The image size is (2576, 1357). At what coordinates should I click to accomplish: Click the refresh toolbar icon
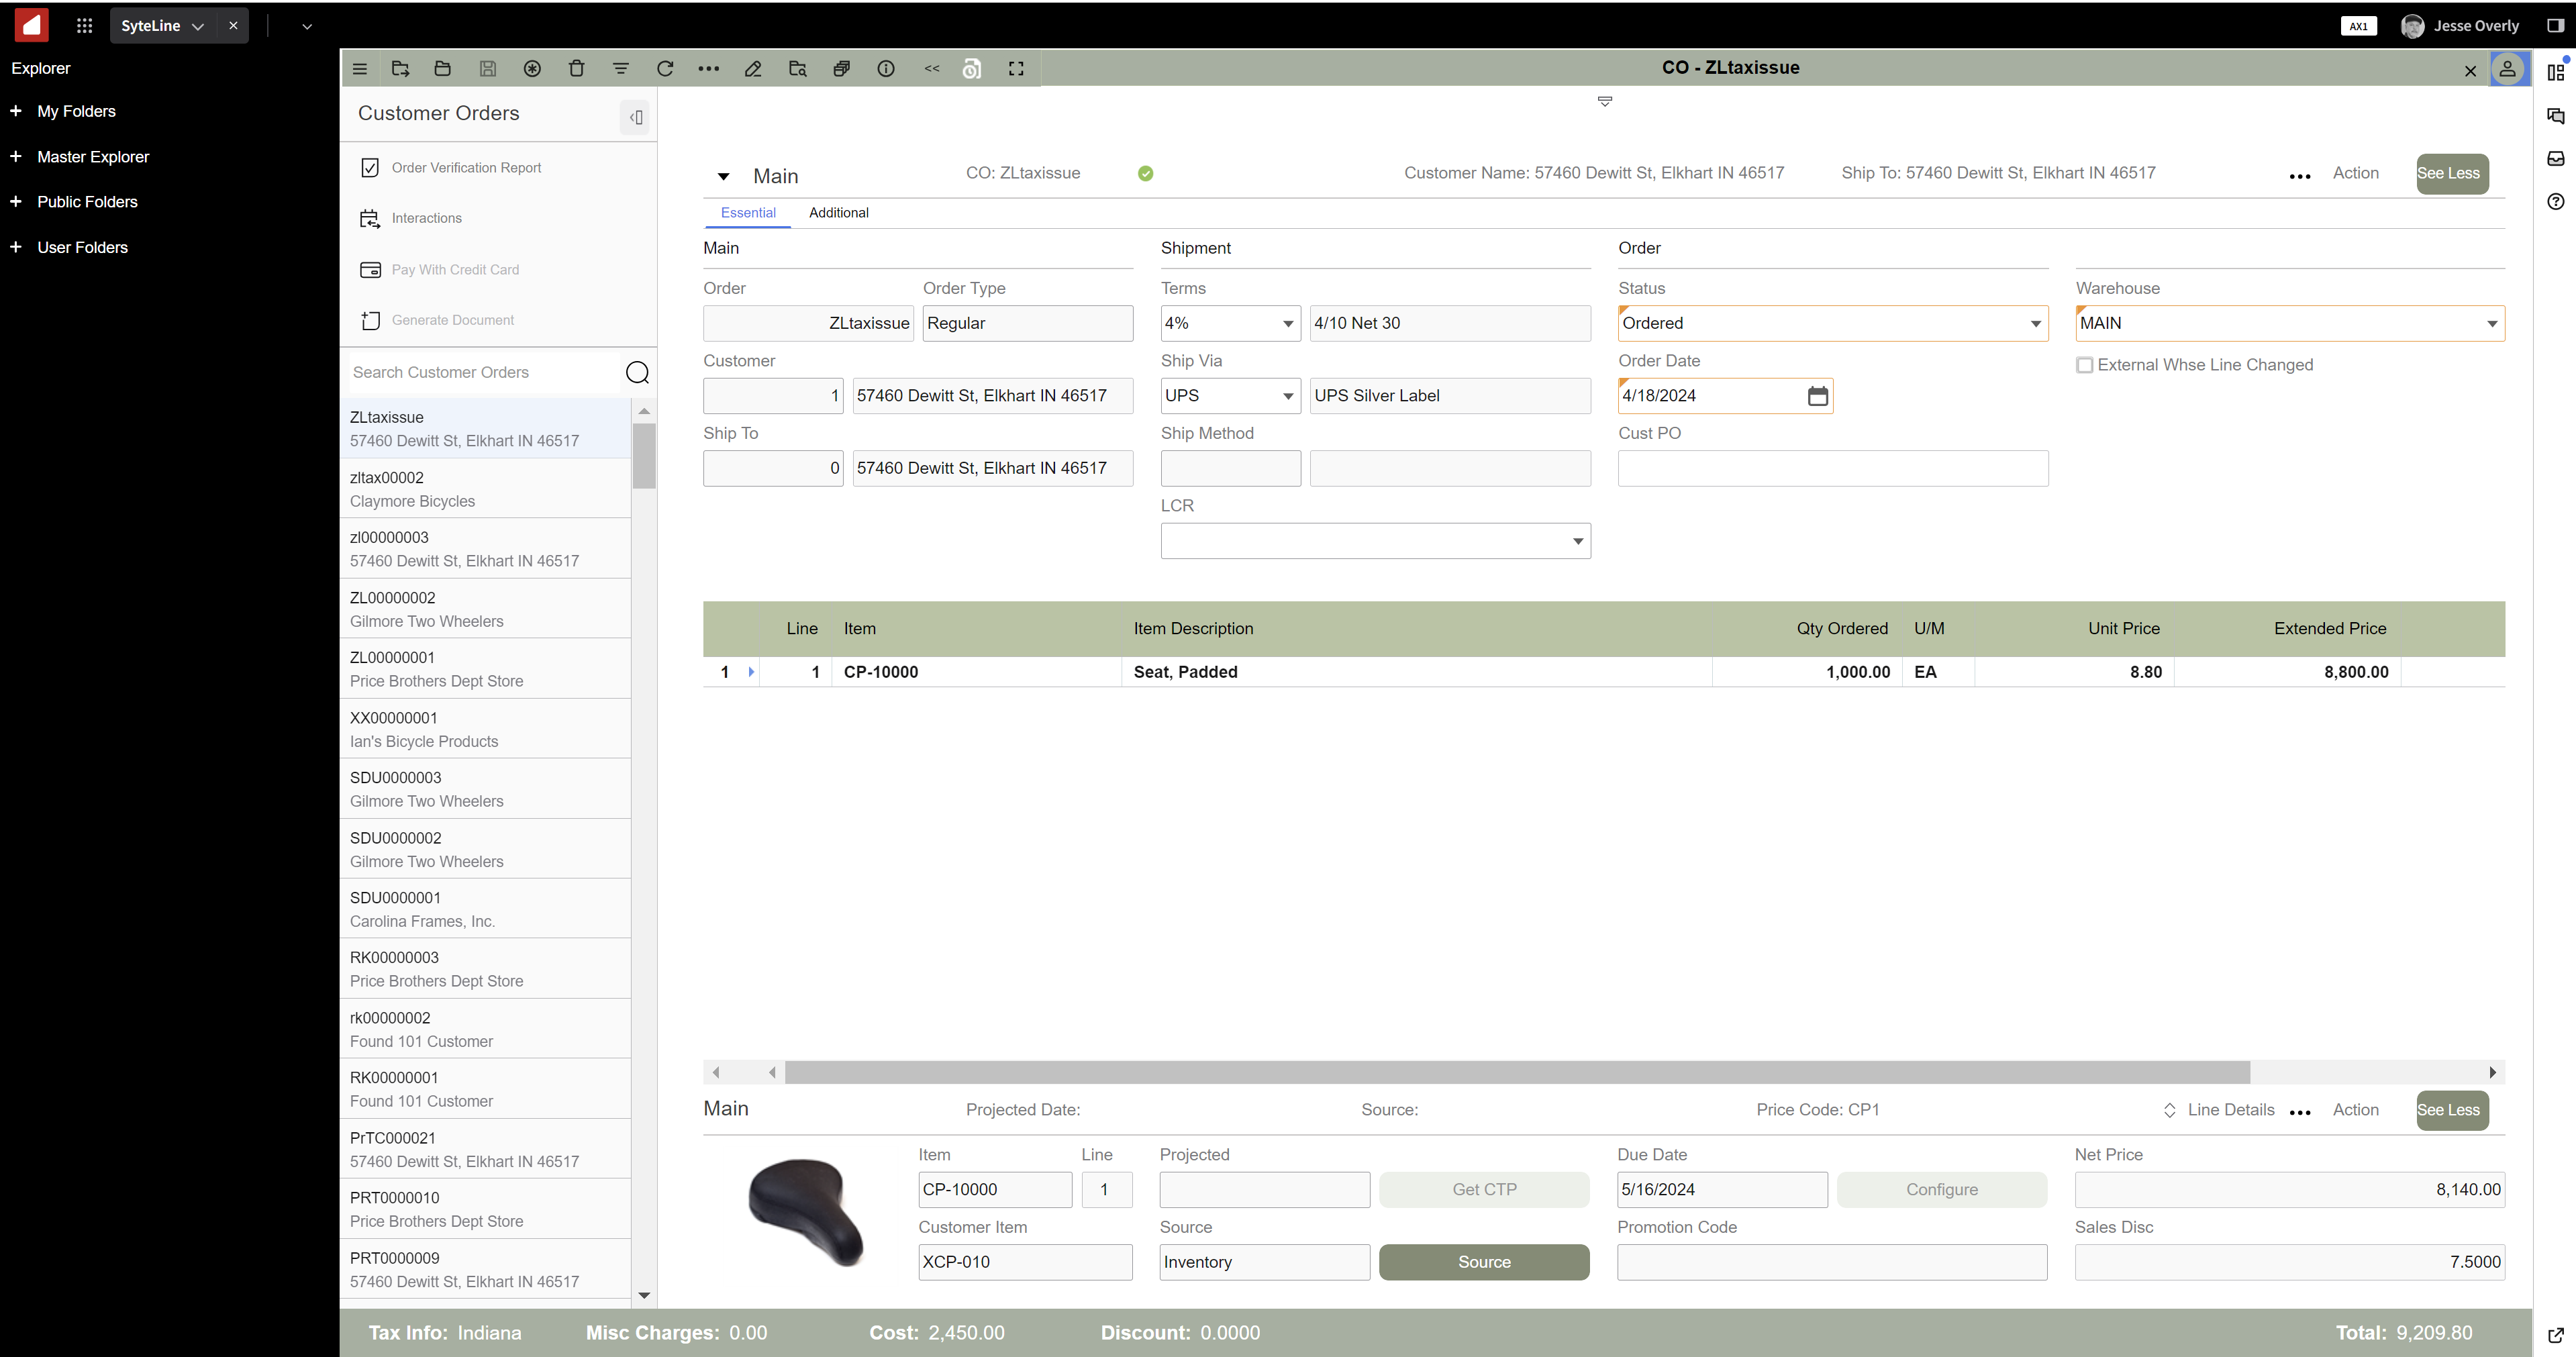665,68
